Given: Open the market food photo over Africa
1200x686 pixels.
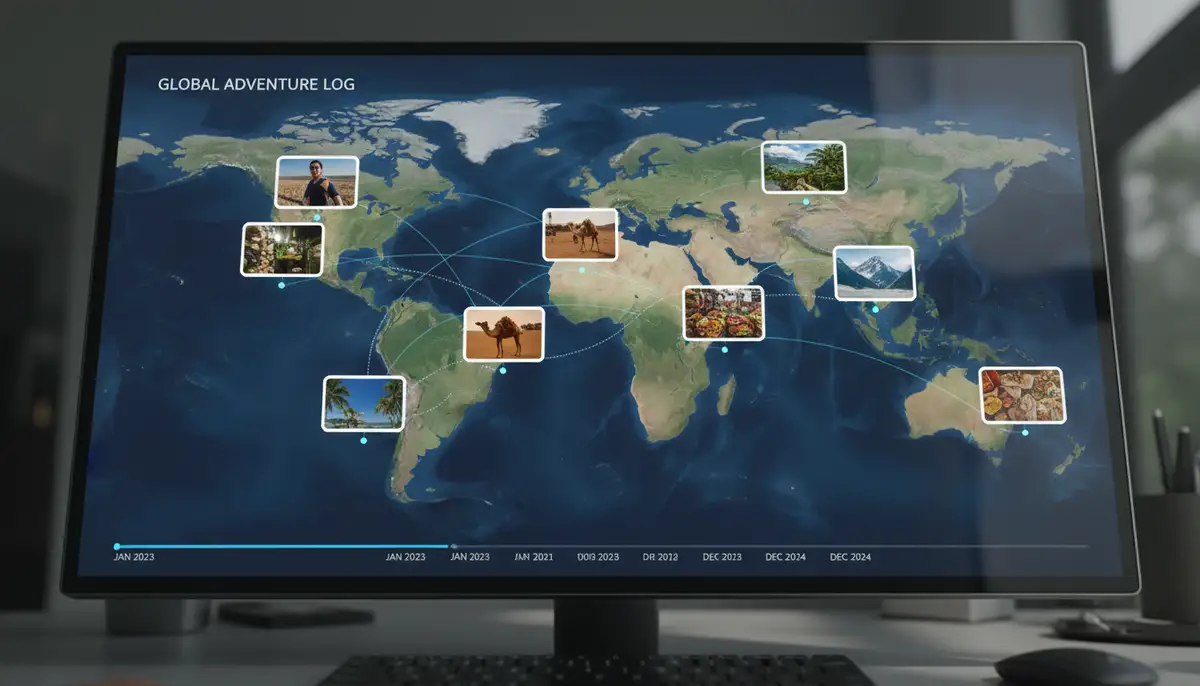Looking at the screenshot, I should pos(723,312).
